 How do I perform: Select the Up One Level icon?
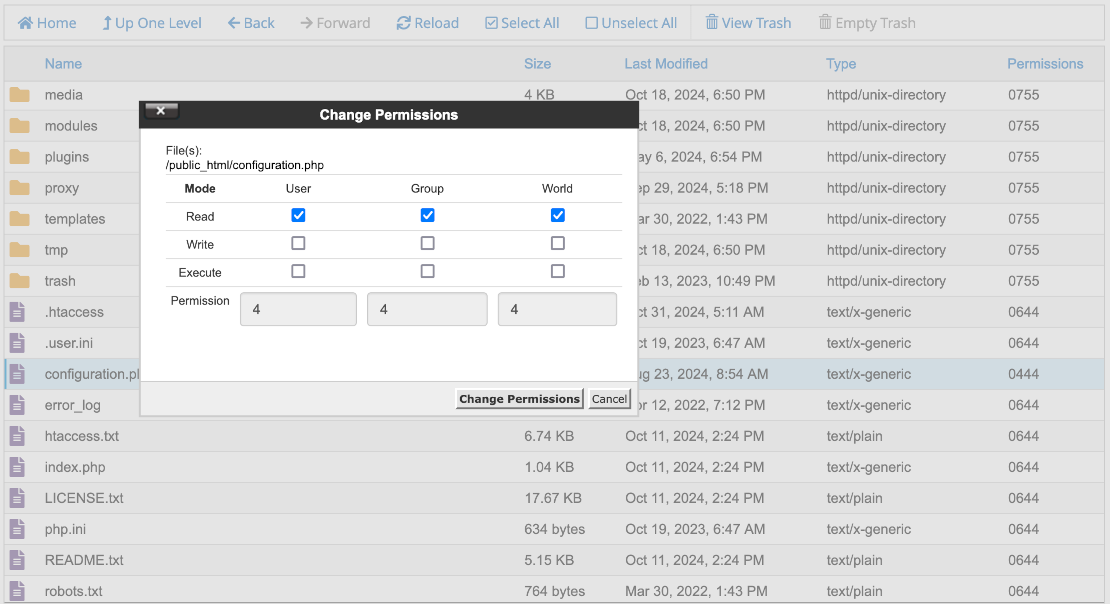(108, 22)
